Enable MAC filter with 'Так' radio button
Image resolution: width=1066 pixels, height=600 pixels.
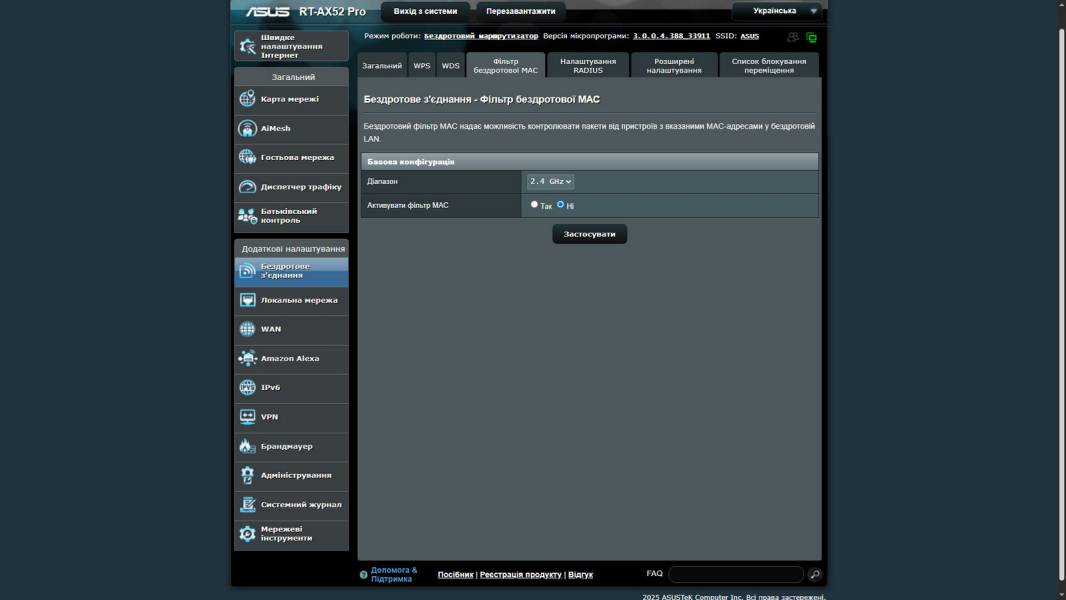[534, 204]
